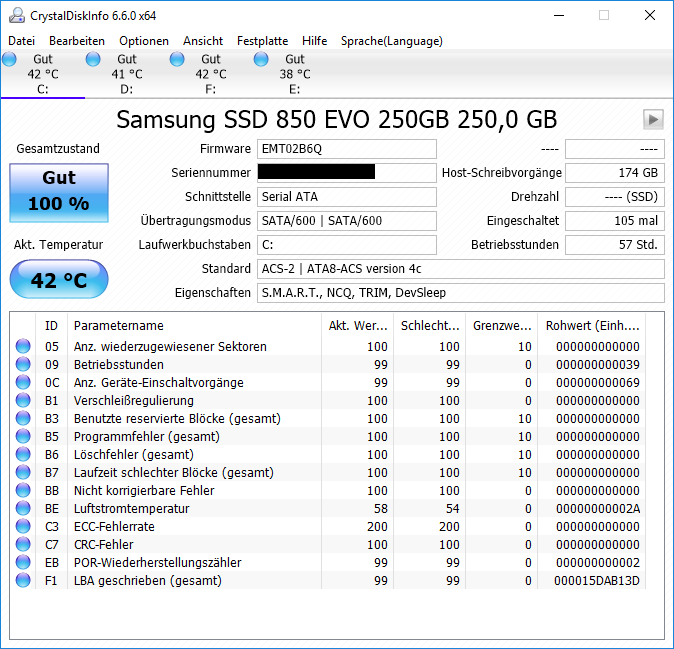The image size is (674, 649).
Task: Select the ECC-Fehlerrate row
Action: coord(328,527)
